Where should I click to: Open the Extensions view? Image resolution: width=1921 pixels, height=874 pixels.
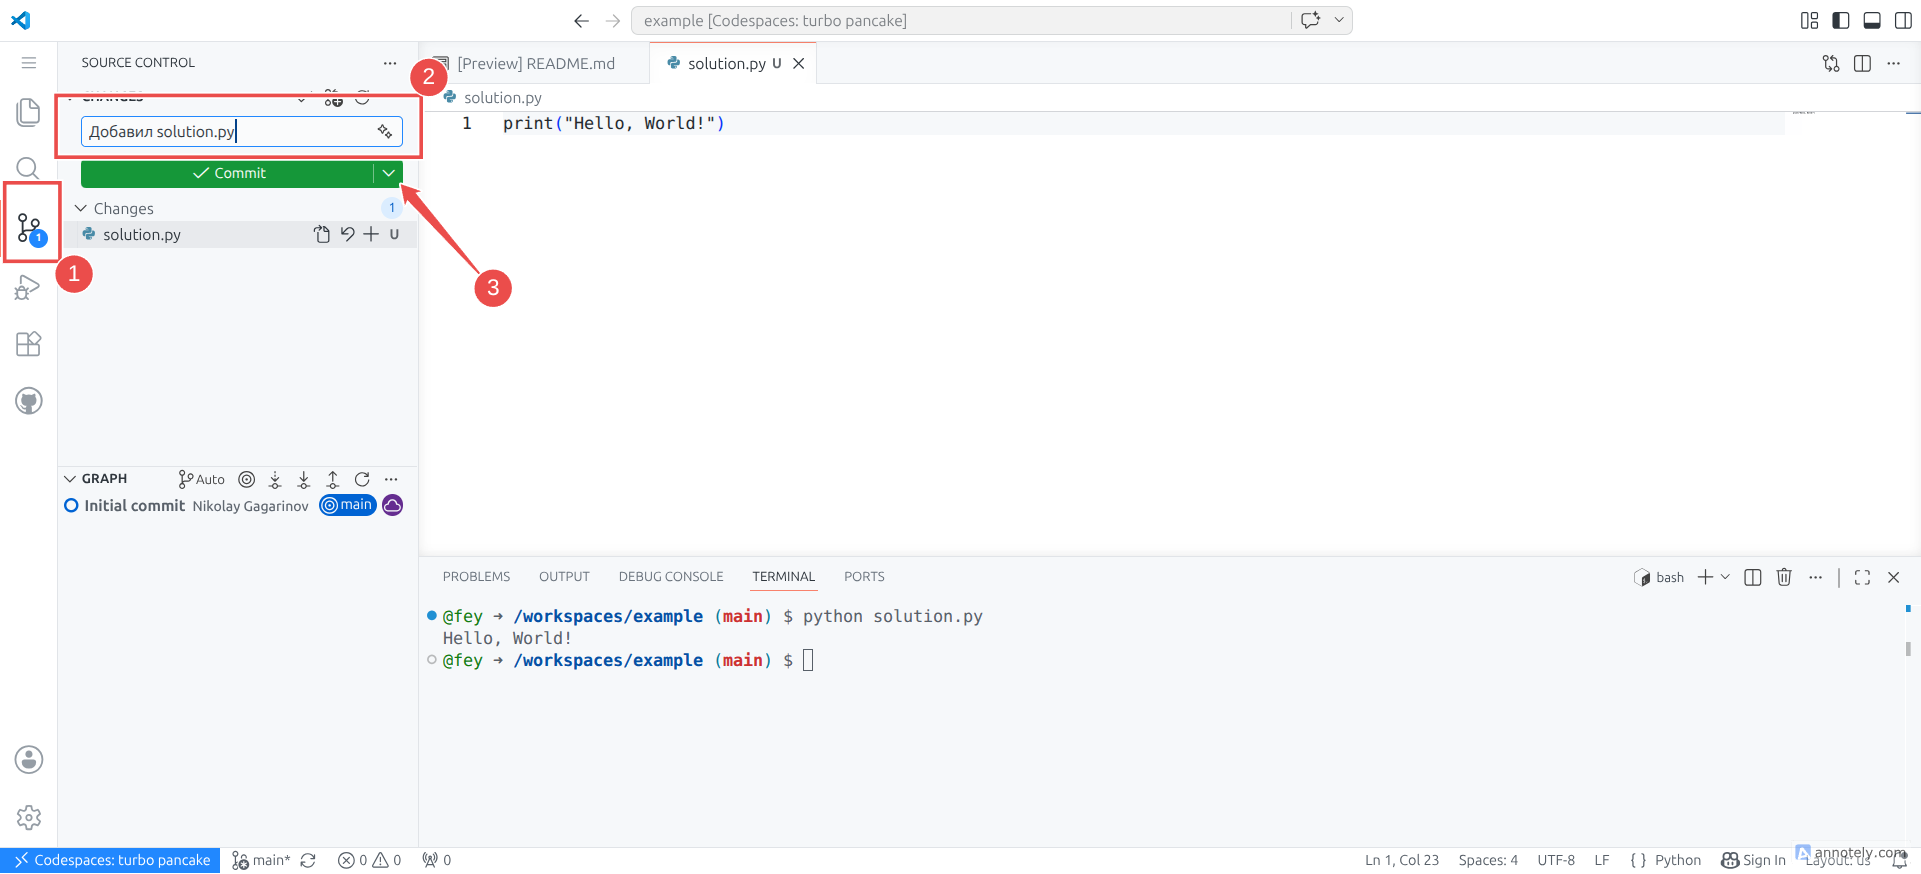click(x=28, y=344)
